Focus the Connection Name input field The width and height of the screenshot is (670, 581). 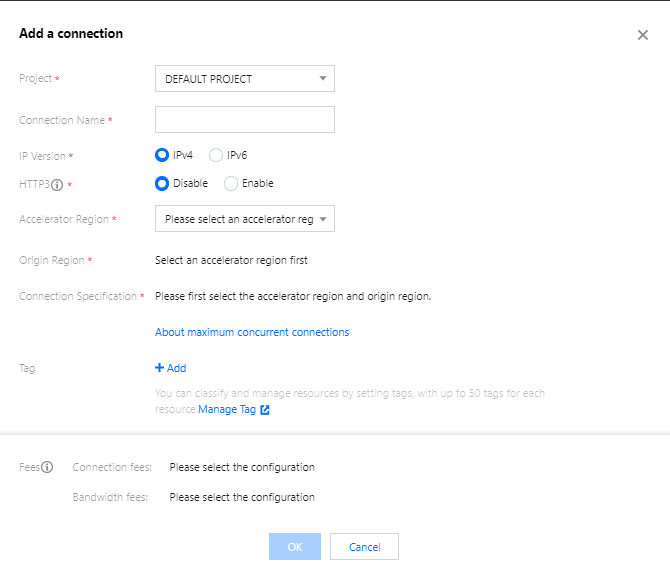pos(244,120)
